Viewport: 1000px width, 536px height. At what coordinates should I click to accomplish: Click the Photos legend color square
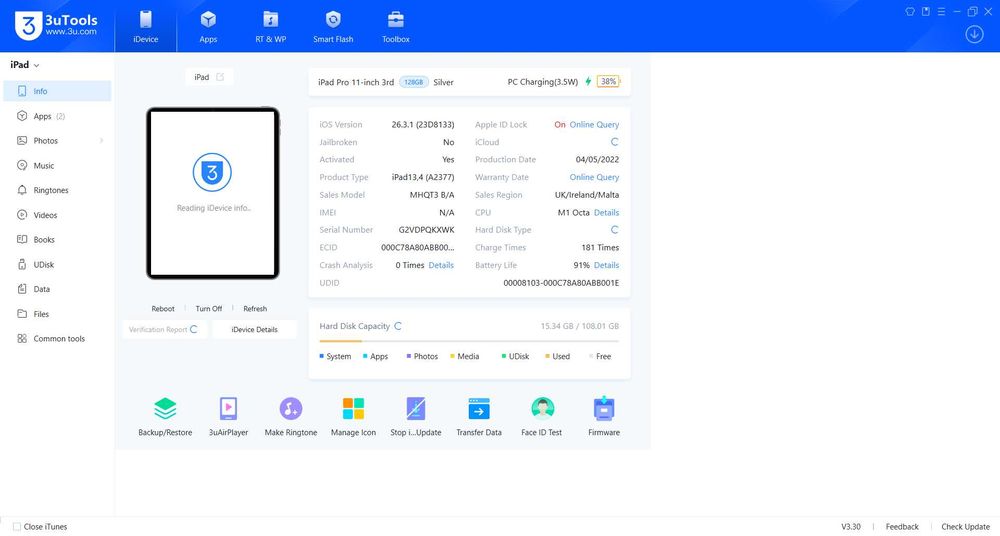(x=409, y=356)
